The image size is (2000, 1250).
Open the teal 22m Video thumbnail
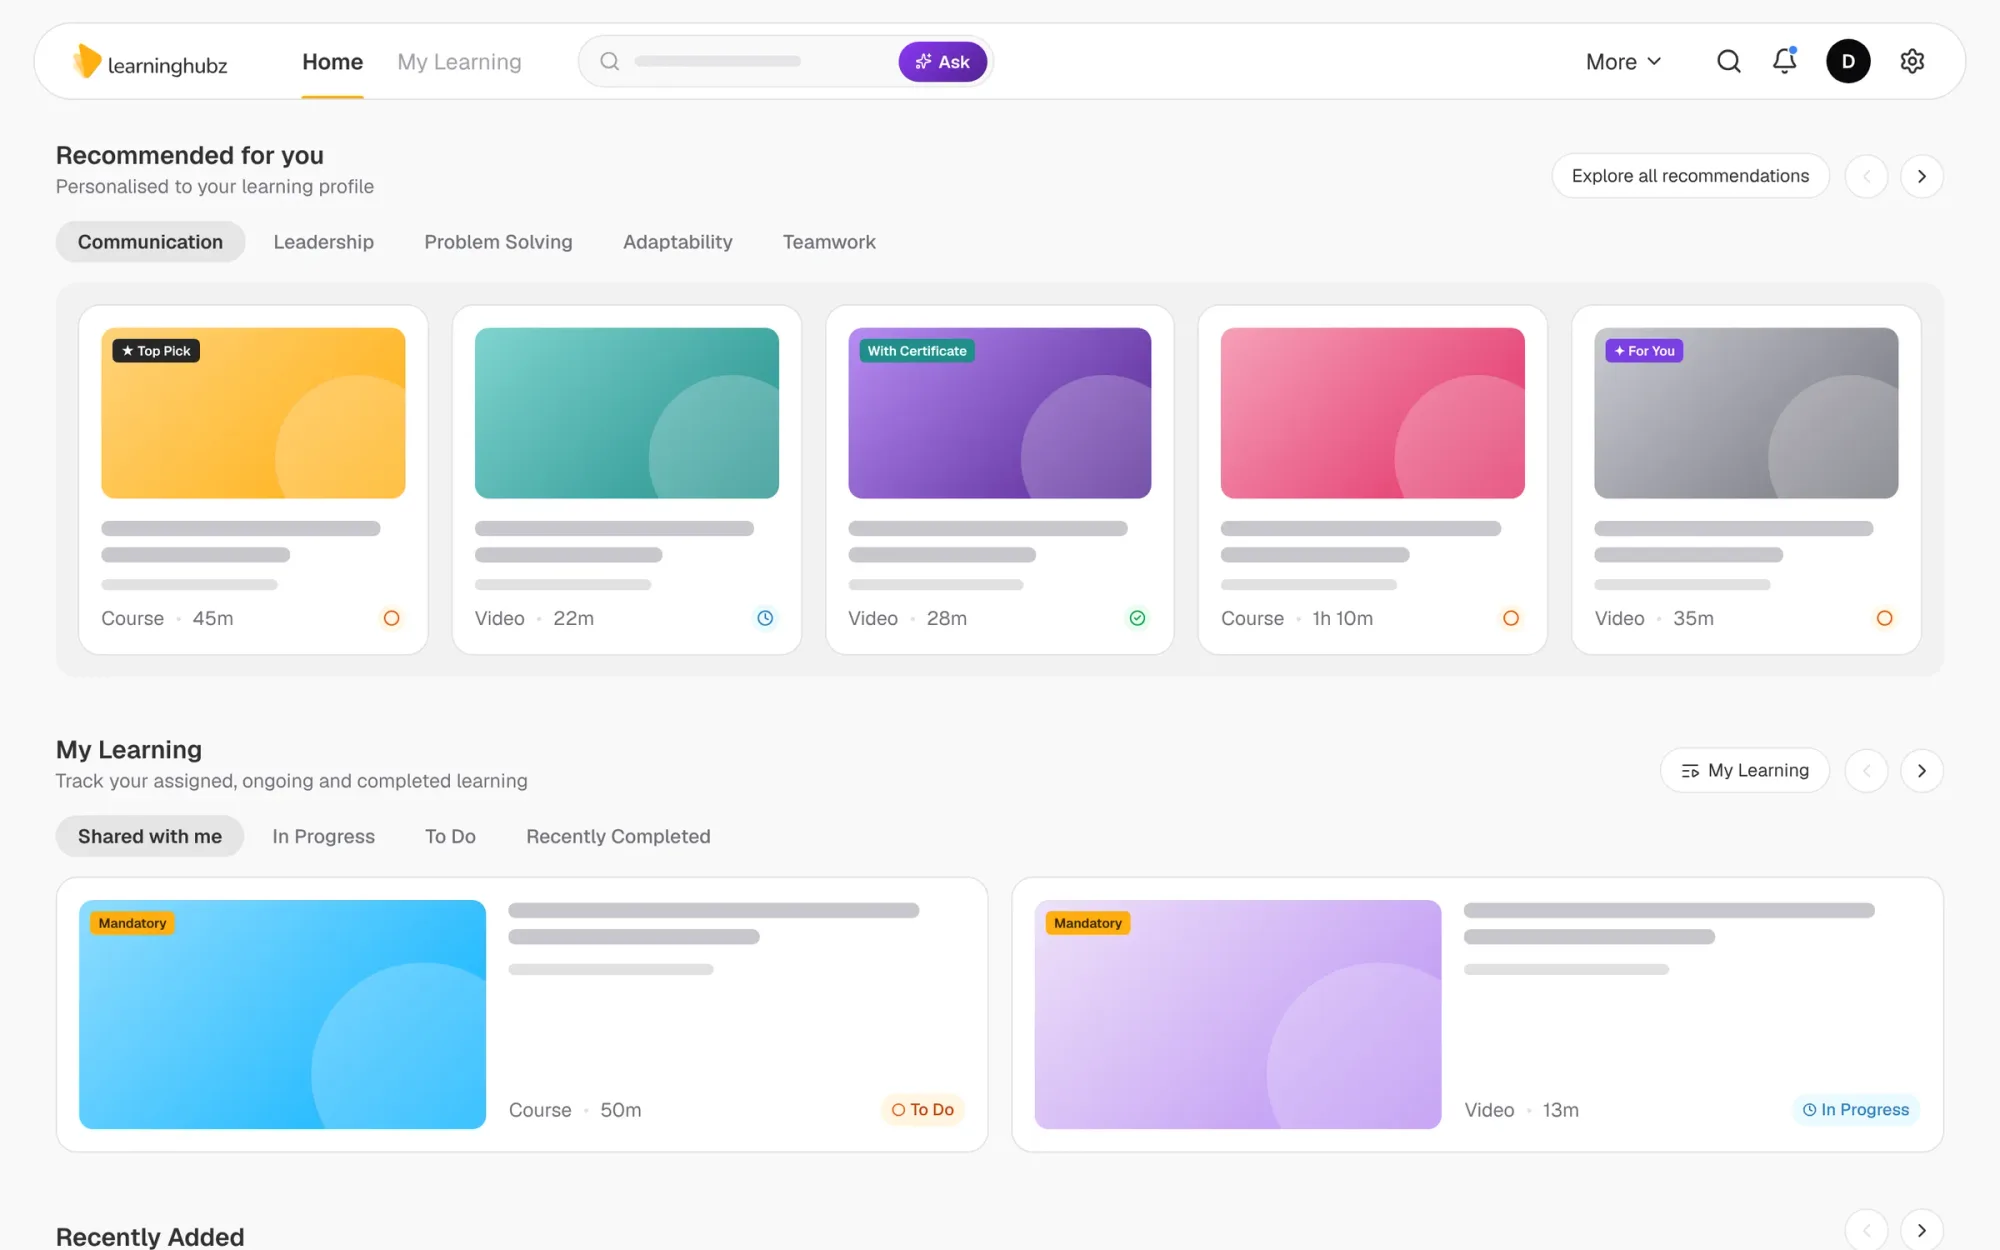point(627,413)
